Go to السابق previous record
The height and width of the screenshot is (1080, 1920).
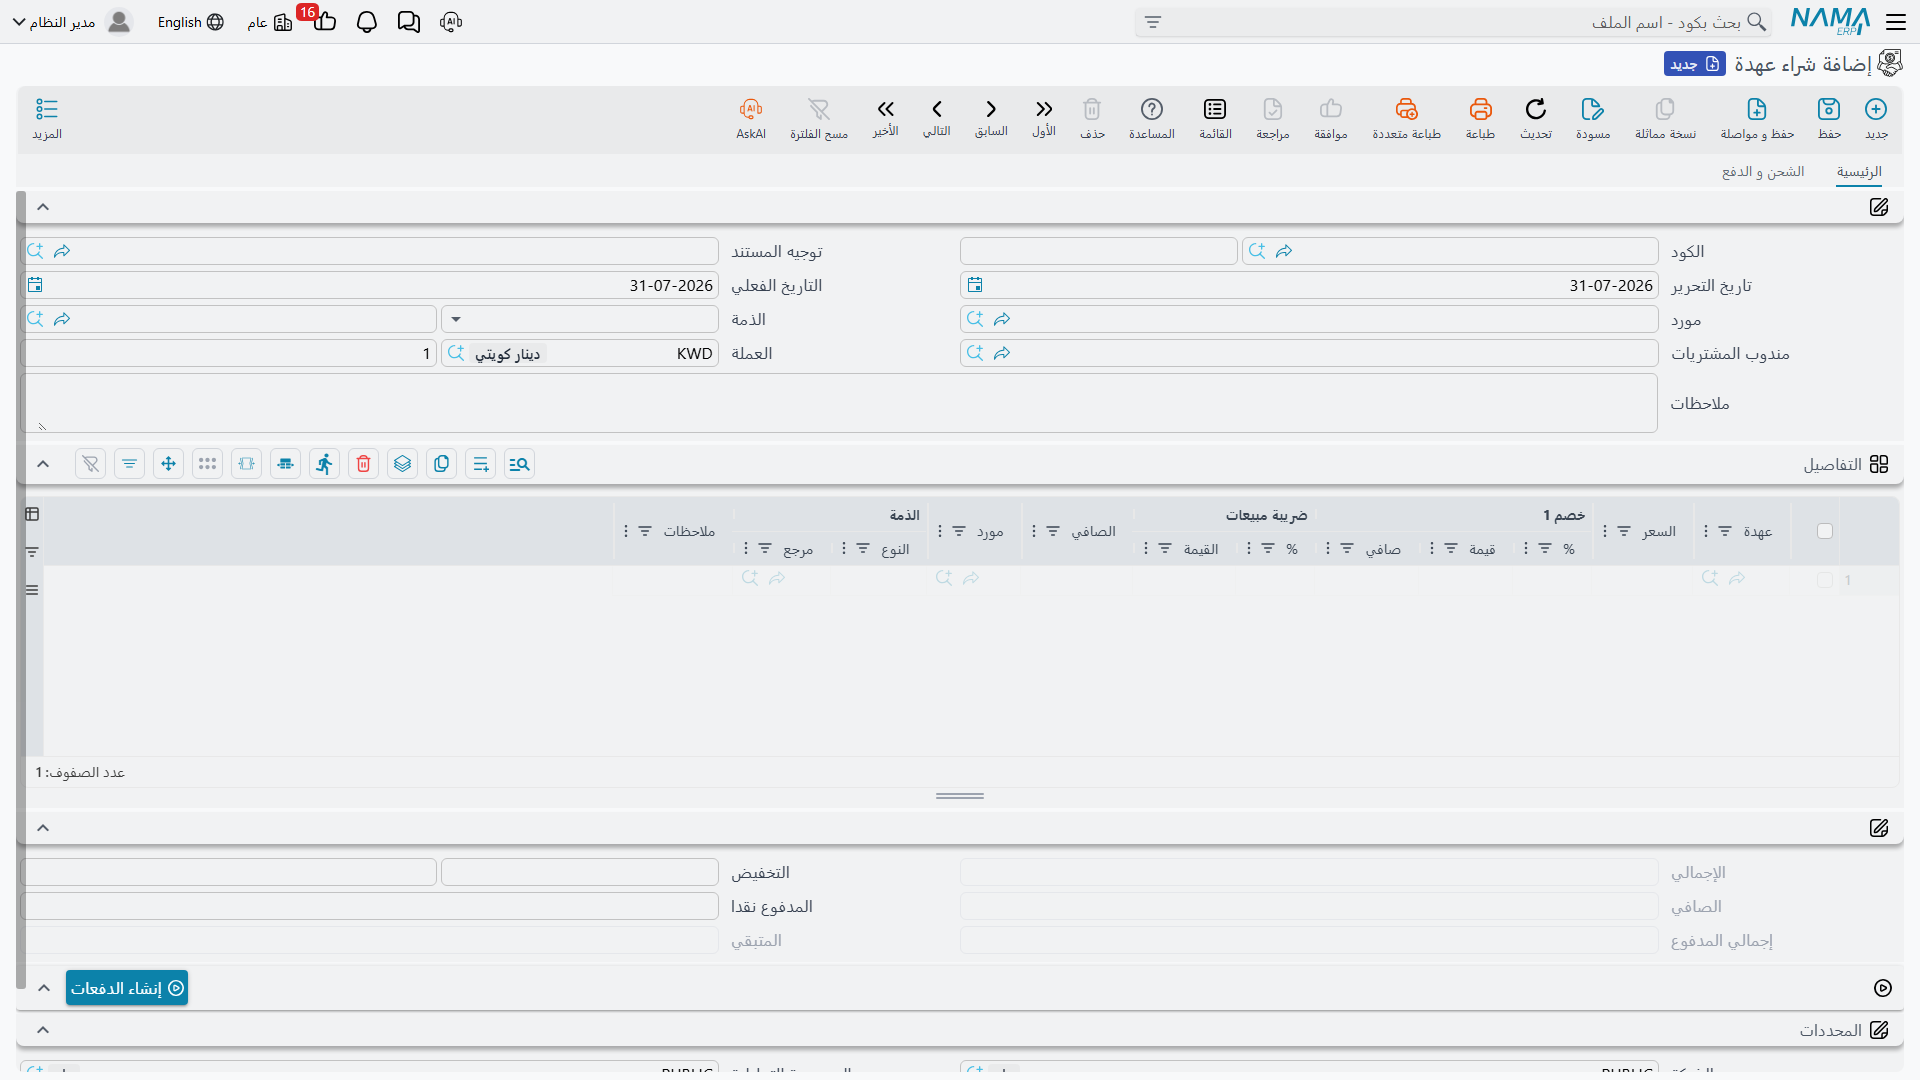991,109
